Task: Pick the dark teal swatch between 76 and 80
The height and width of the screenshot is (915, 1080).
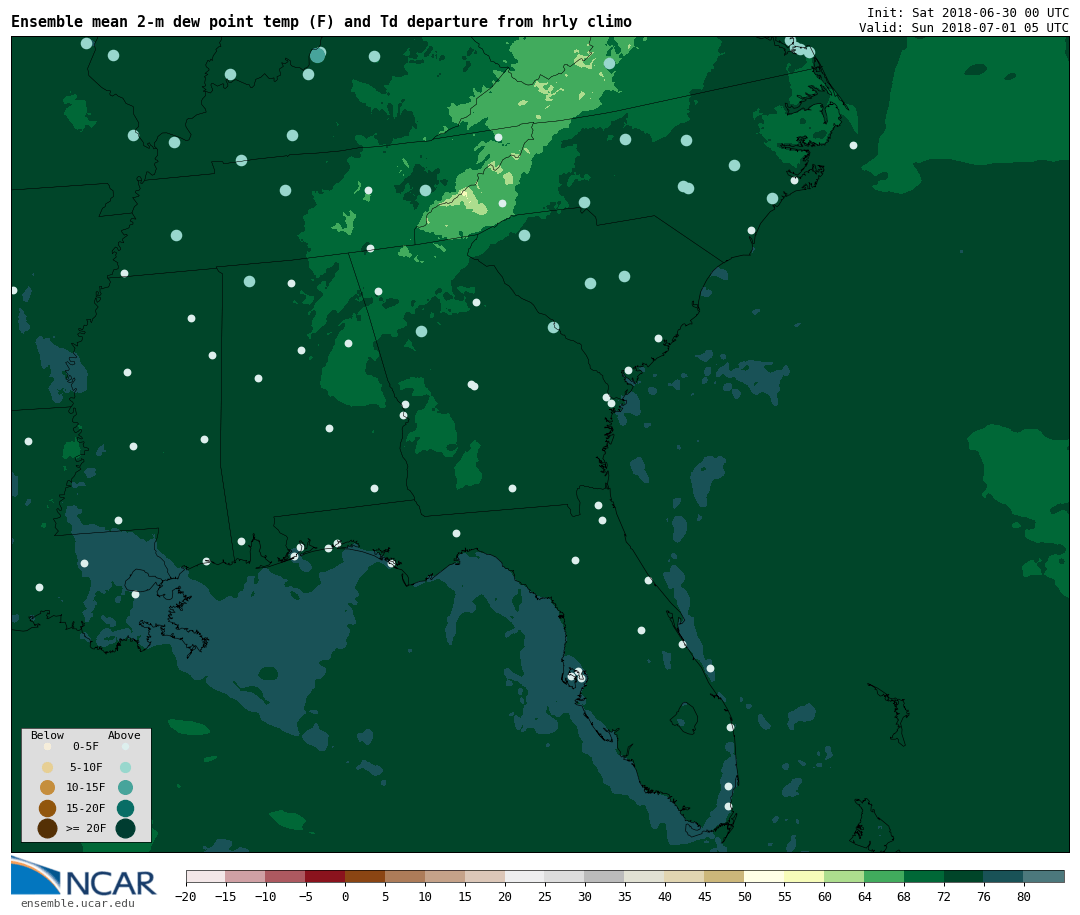Action: [x=1004, y=876]
